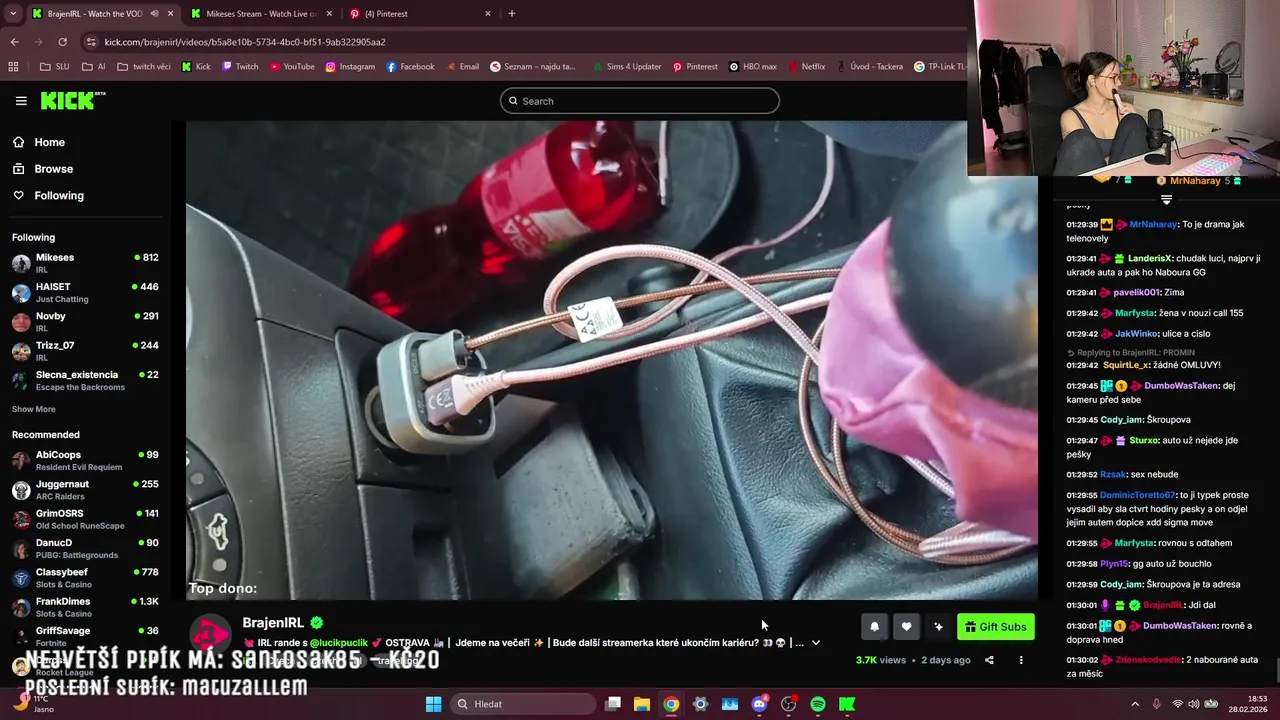This screenshot has width=1280, height=720.
Task: Open the Twitch bookmark
Action: (240, 67)
